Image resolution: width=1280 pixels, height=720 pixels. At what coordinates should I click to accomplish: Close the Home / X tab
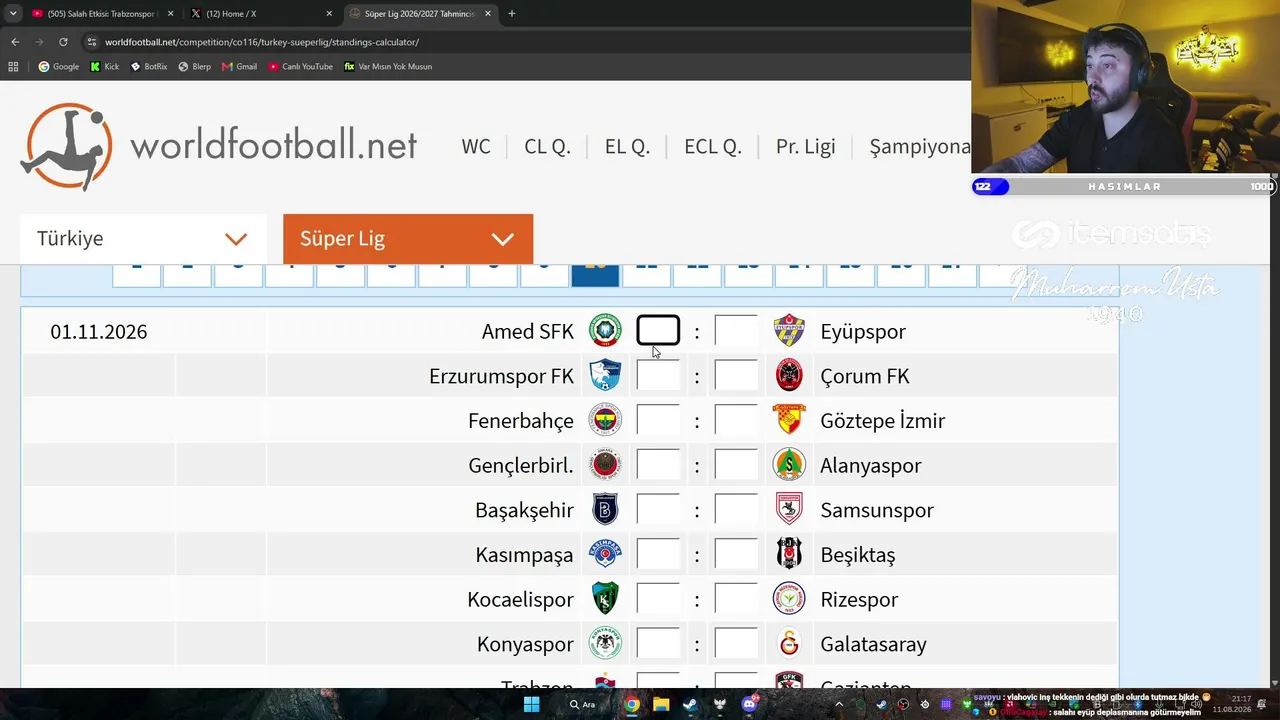point(329,14)
